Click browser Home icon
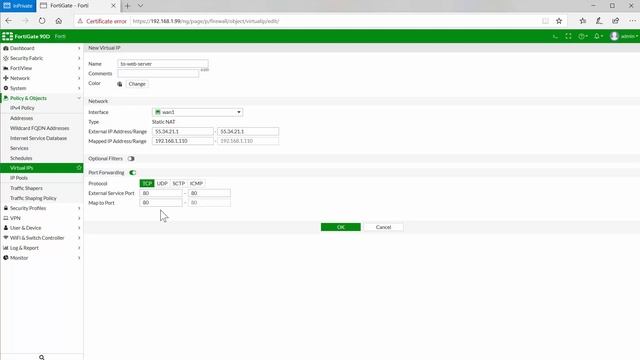Screen dimensions: 640x360 click(x=59, y=21)
